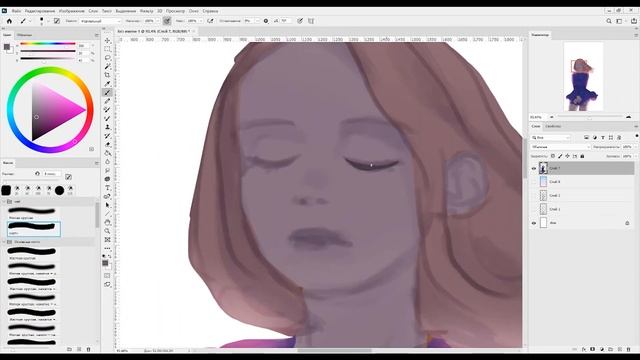Collapse the Основные кисти brush group
Screen dimensions: 640x360
[x=4, y=242]
